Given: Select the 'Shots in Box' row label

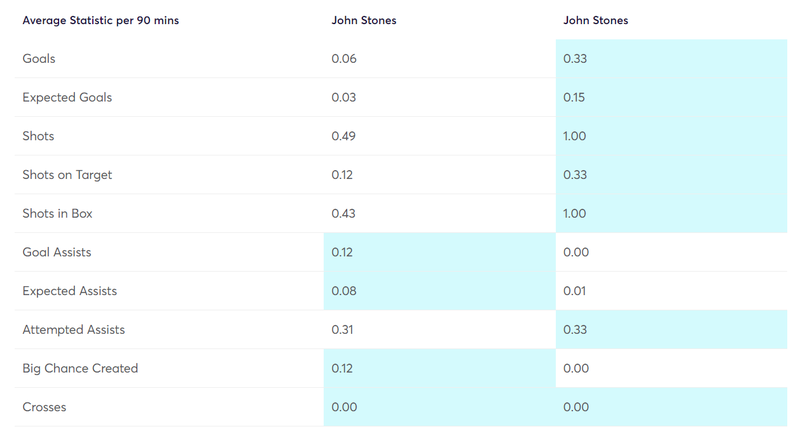Looking at the screenshot, I should tap(57, 214).
